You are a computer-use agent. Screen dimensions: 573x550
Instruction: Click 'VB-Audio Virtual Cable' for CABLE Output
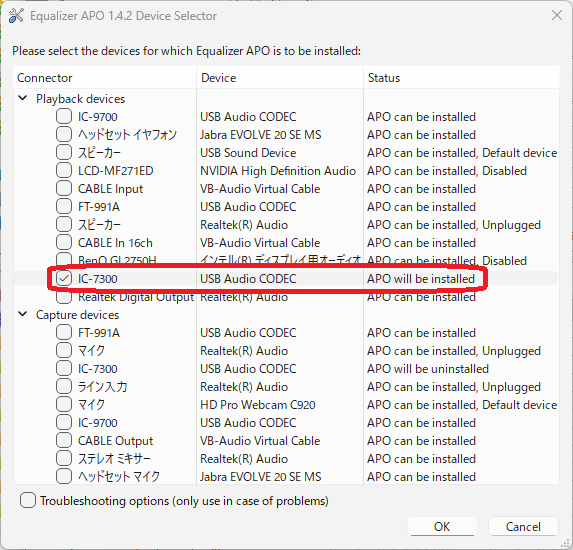[260, 441]
